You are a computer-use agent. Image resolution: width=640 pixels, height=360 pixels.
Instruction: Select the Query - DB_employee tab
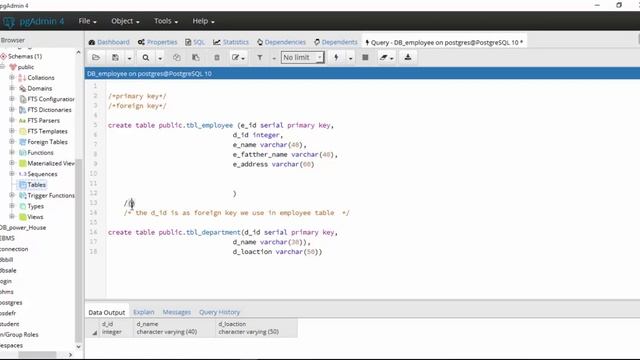coord(444,42)
